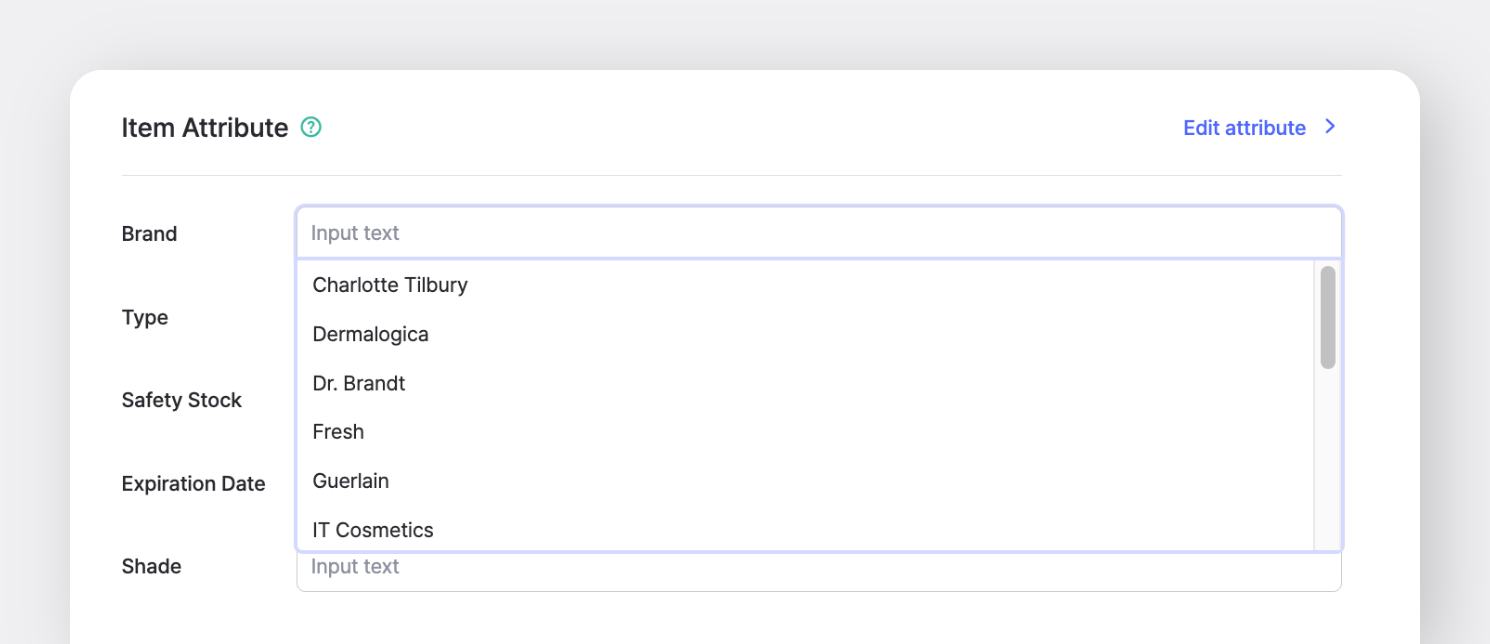Click the green help icon beside Item Attribute
Viewport: 1490px width, 644px height.
pos(311,128)
